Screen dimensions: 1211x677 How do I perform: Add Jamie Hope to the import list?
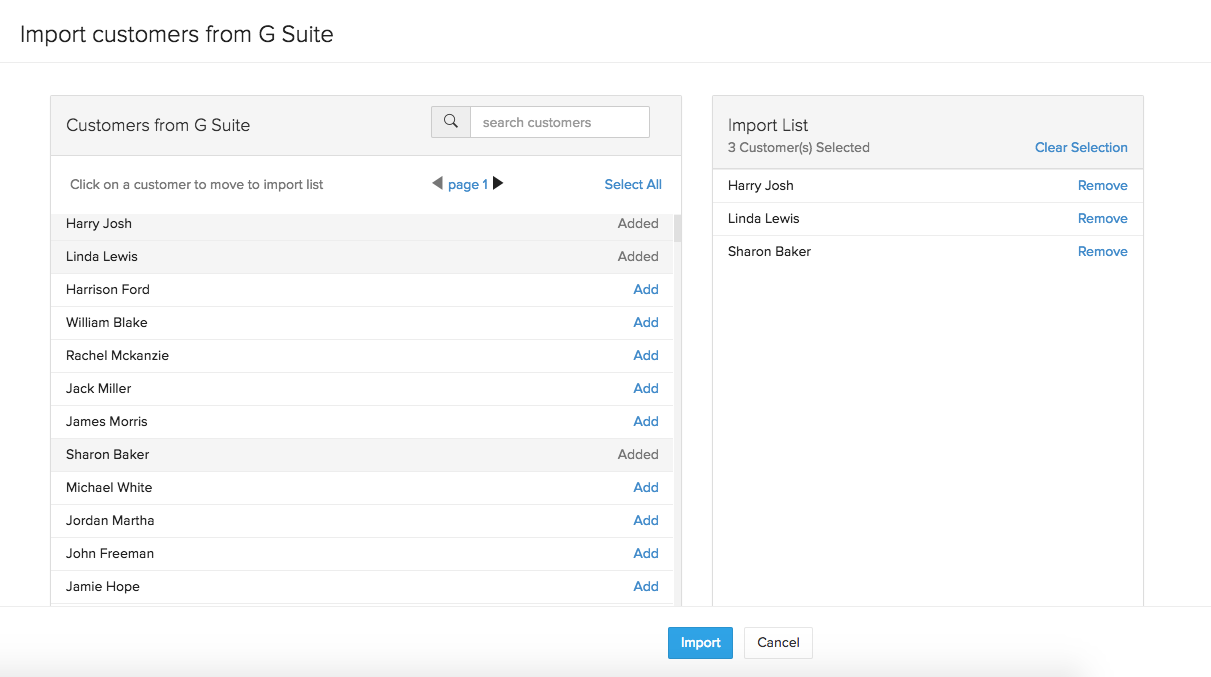tap(646, 586)
